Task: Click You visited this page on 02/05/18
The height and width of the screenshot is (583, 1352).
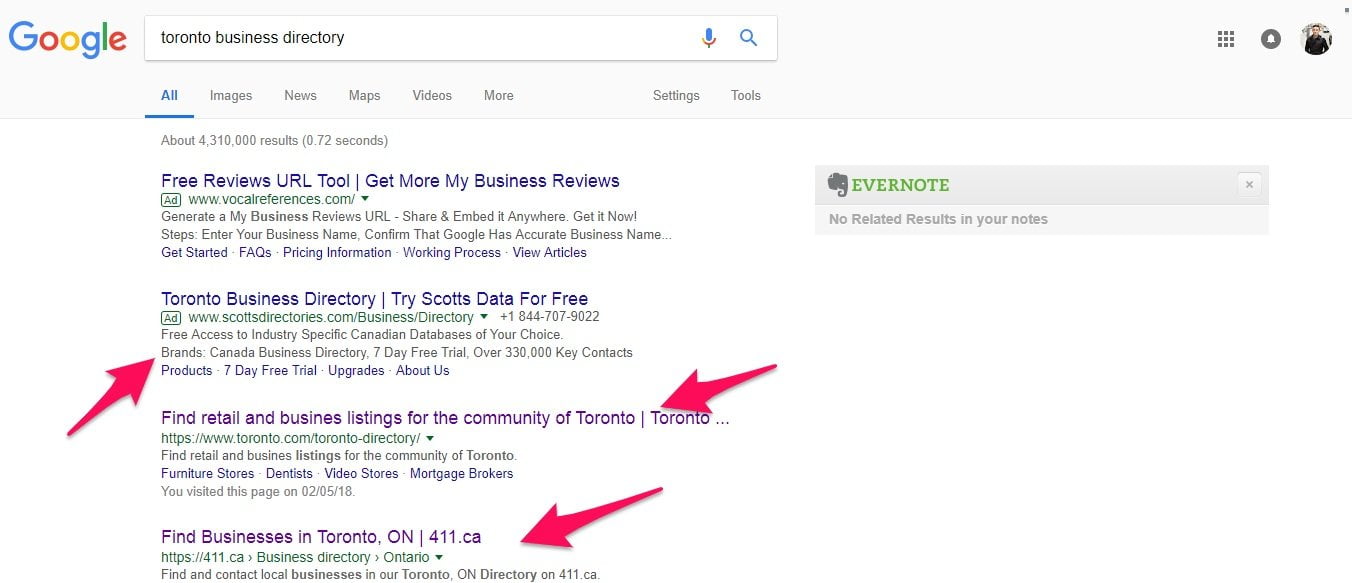Action: (x=258, y=492)
